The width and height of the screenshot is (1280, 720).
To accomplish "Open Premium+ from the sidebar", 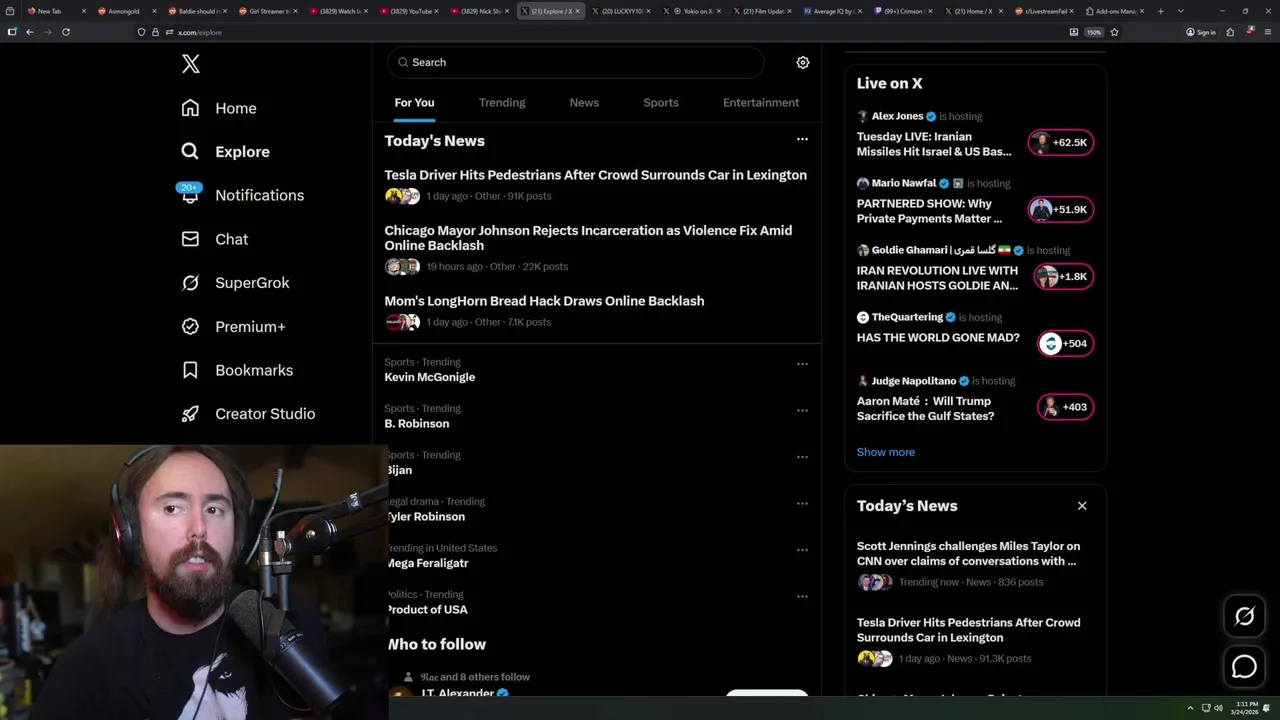I will coord(233,326).
